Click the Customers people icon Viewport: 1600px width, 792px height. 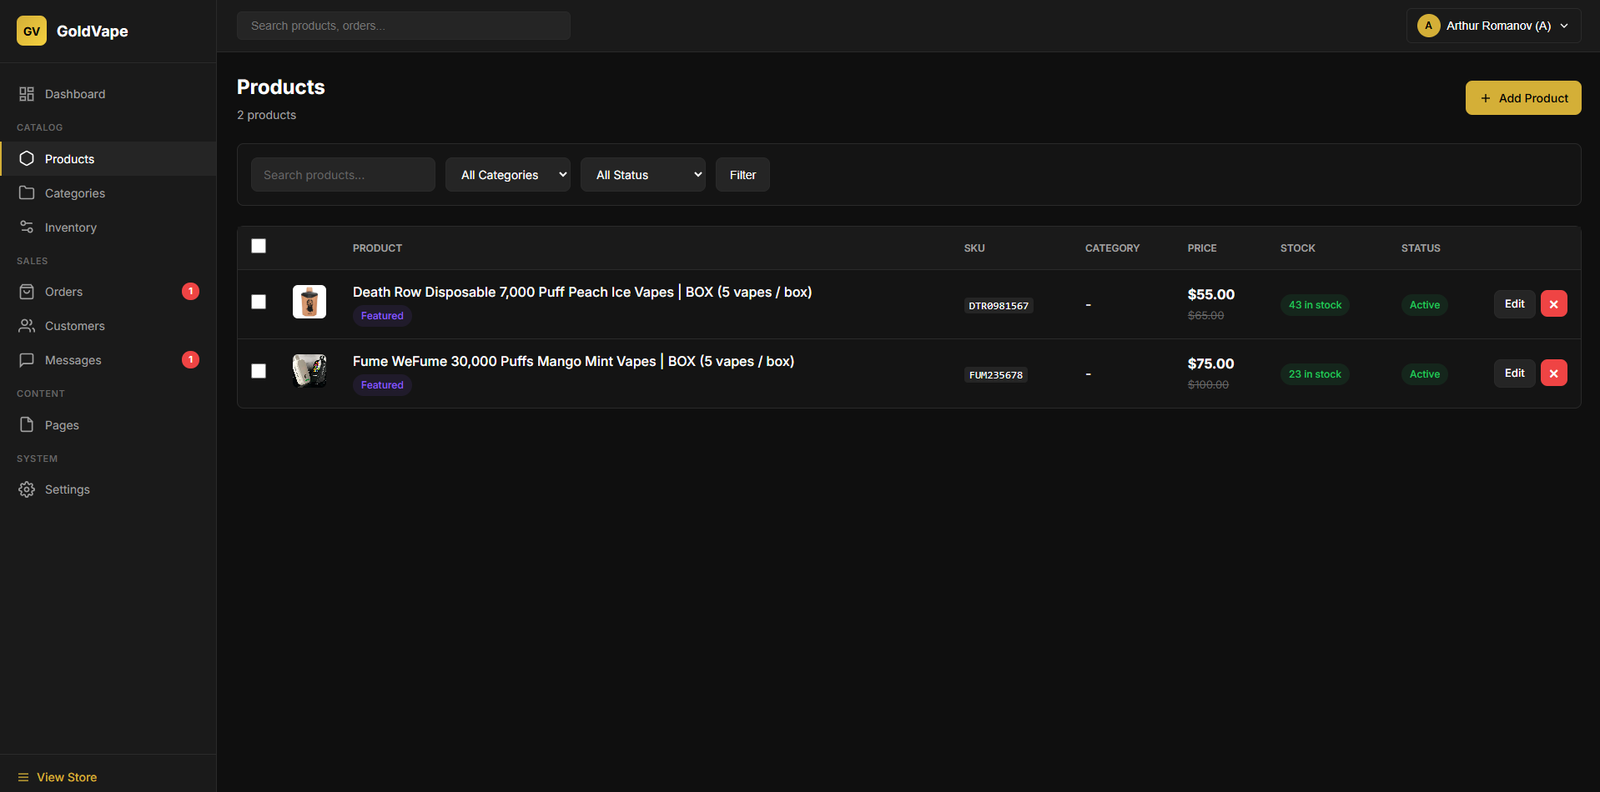click(27, 326)
